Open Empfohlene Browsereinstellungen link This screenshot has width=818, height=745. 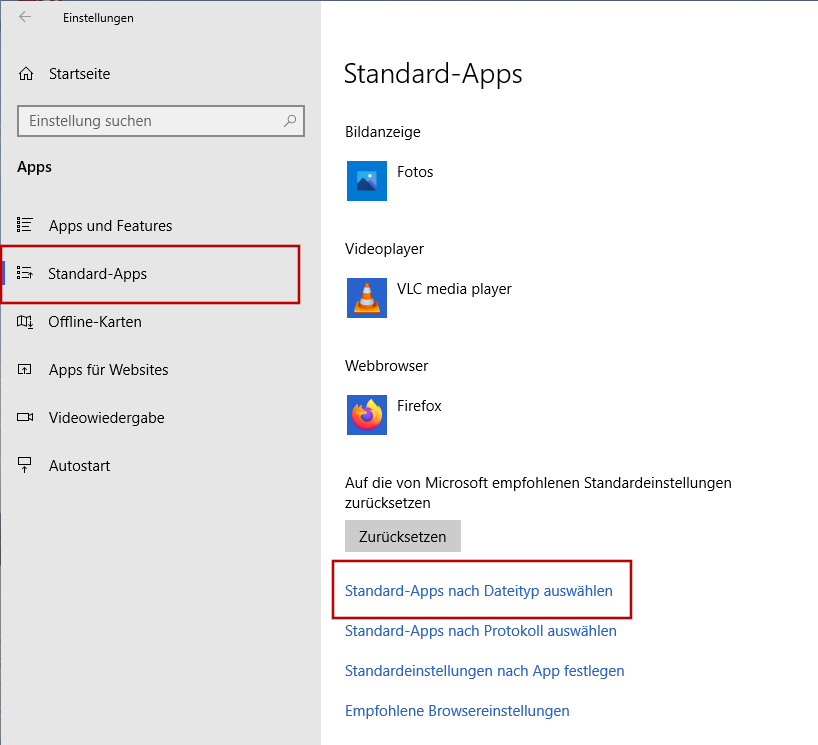457,711
